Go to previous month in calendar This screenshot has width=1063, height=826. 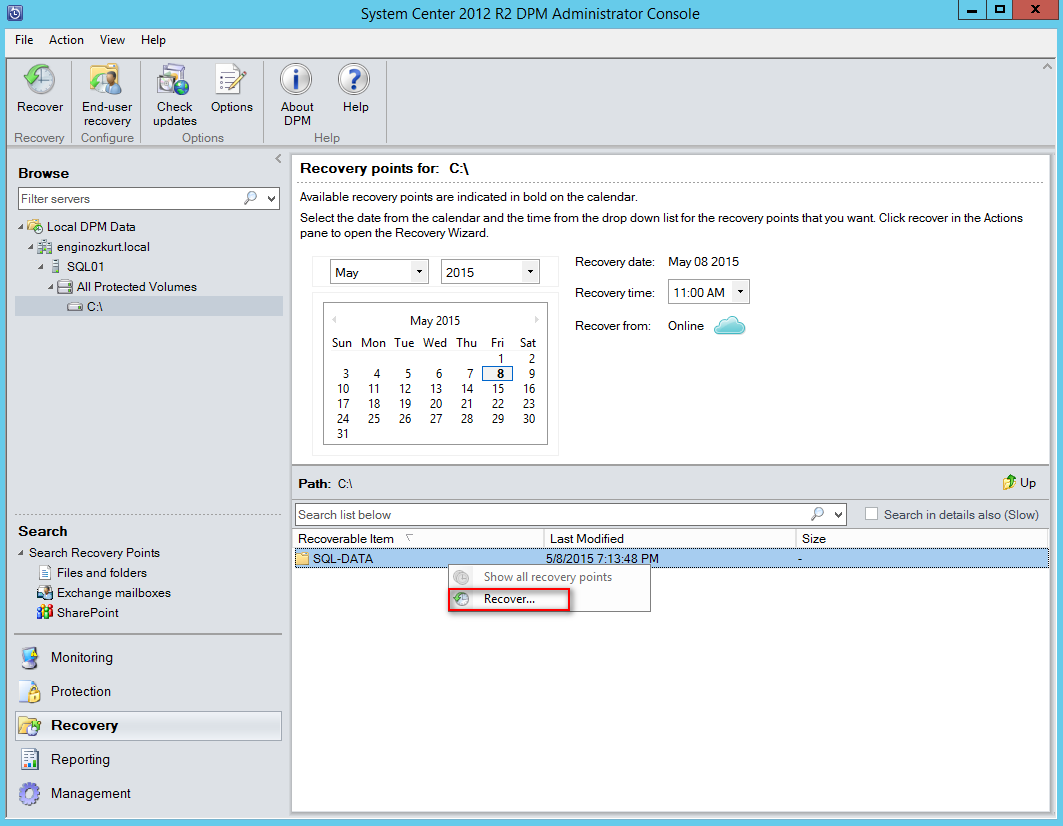(334, 319)
